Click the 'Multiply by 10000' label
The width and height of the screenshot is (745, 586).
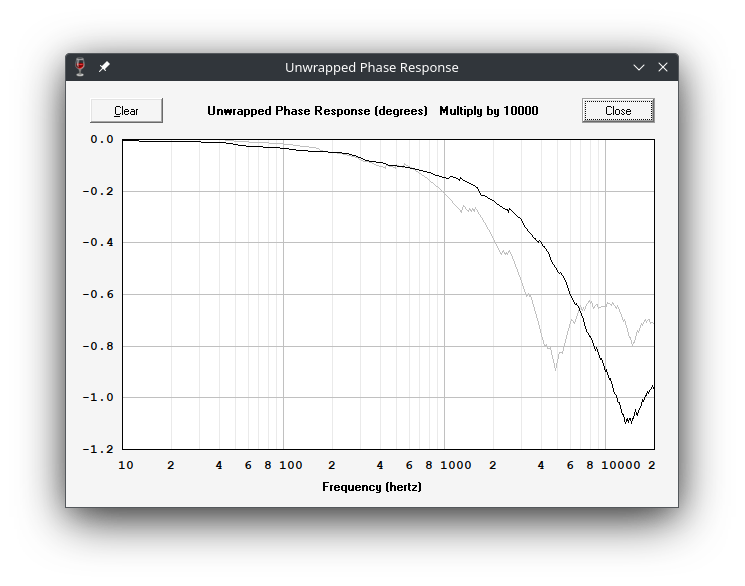click(489, 111)
